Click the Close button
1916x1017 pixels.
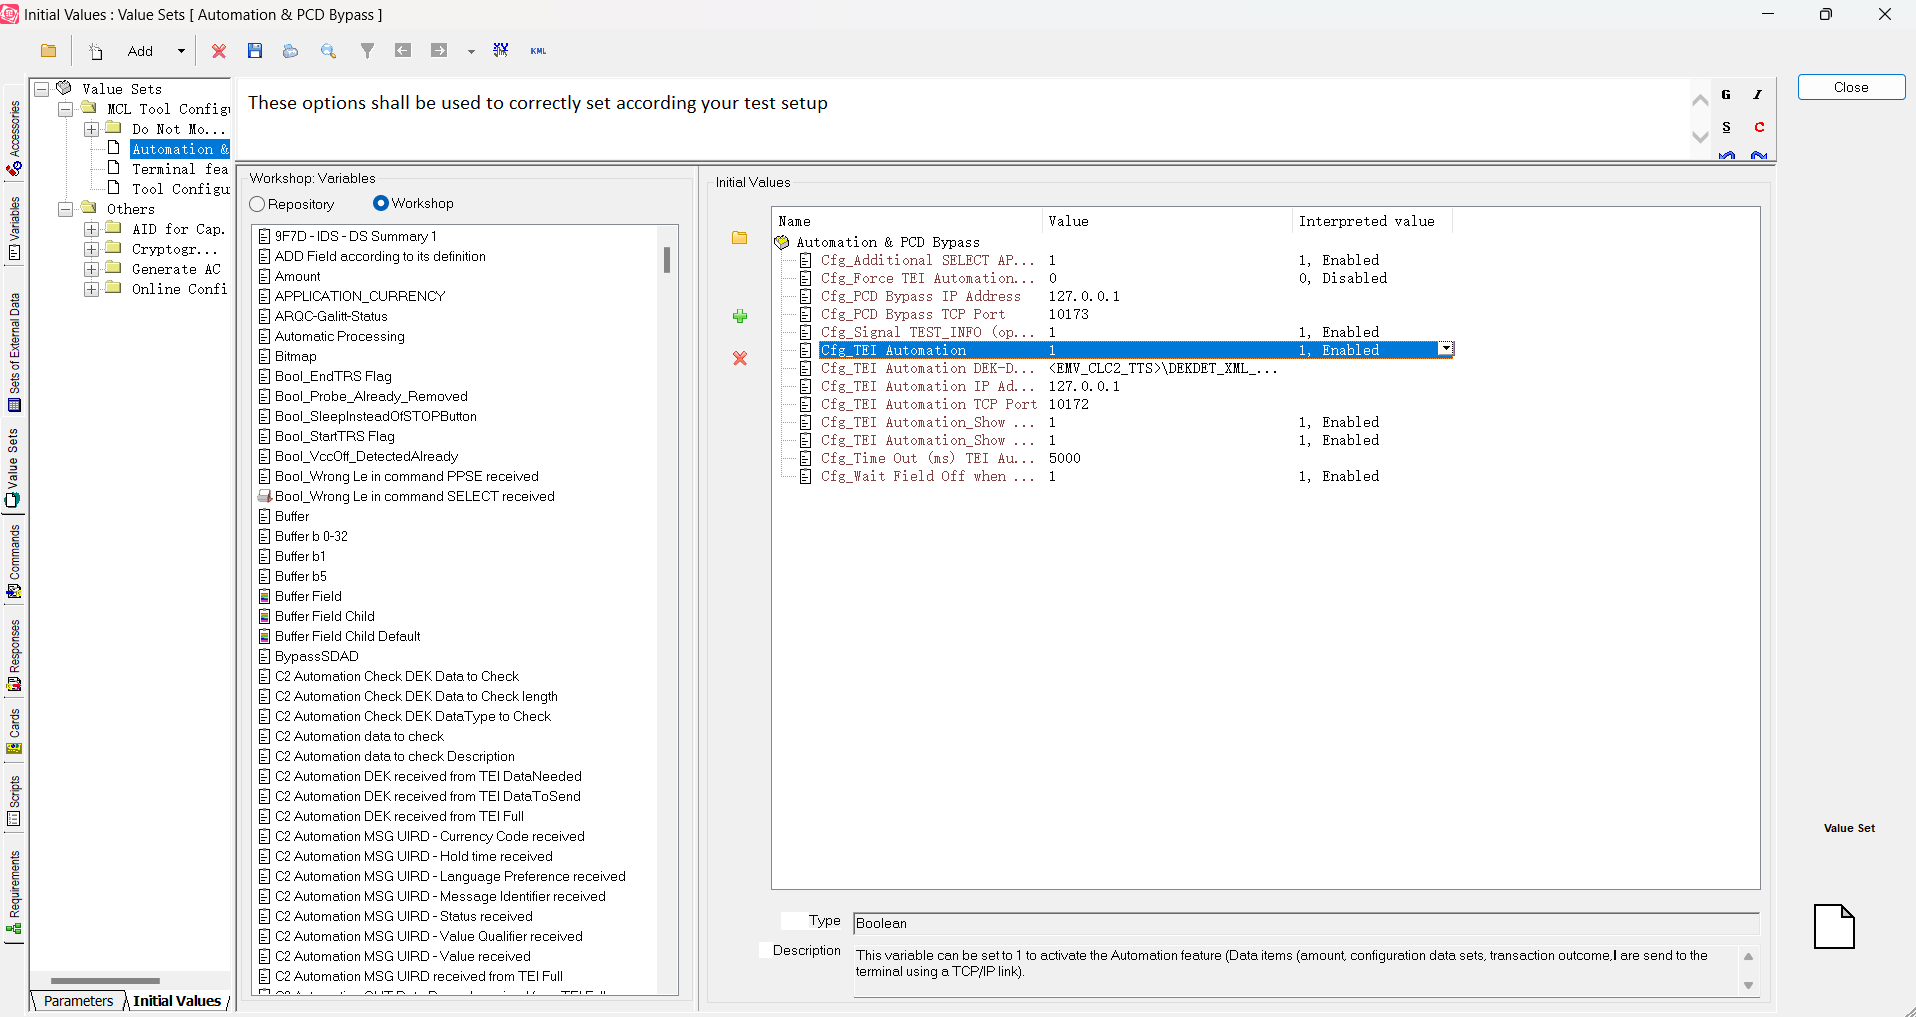coord(1851,87)
